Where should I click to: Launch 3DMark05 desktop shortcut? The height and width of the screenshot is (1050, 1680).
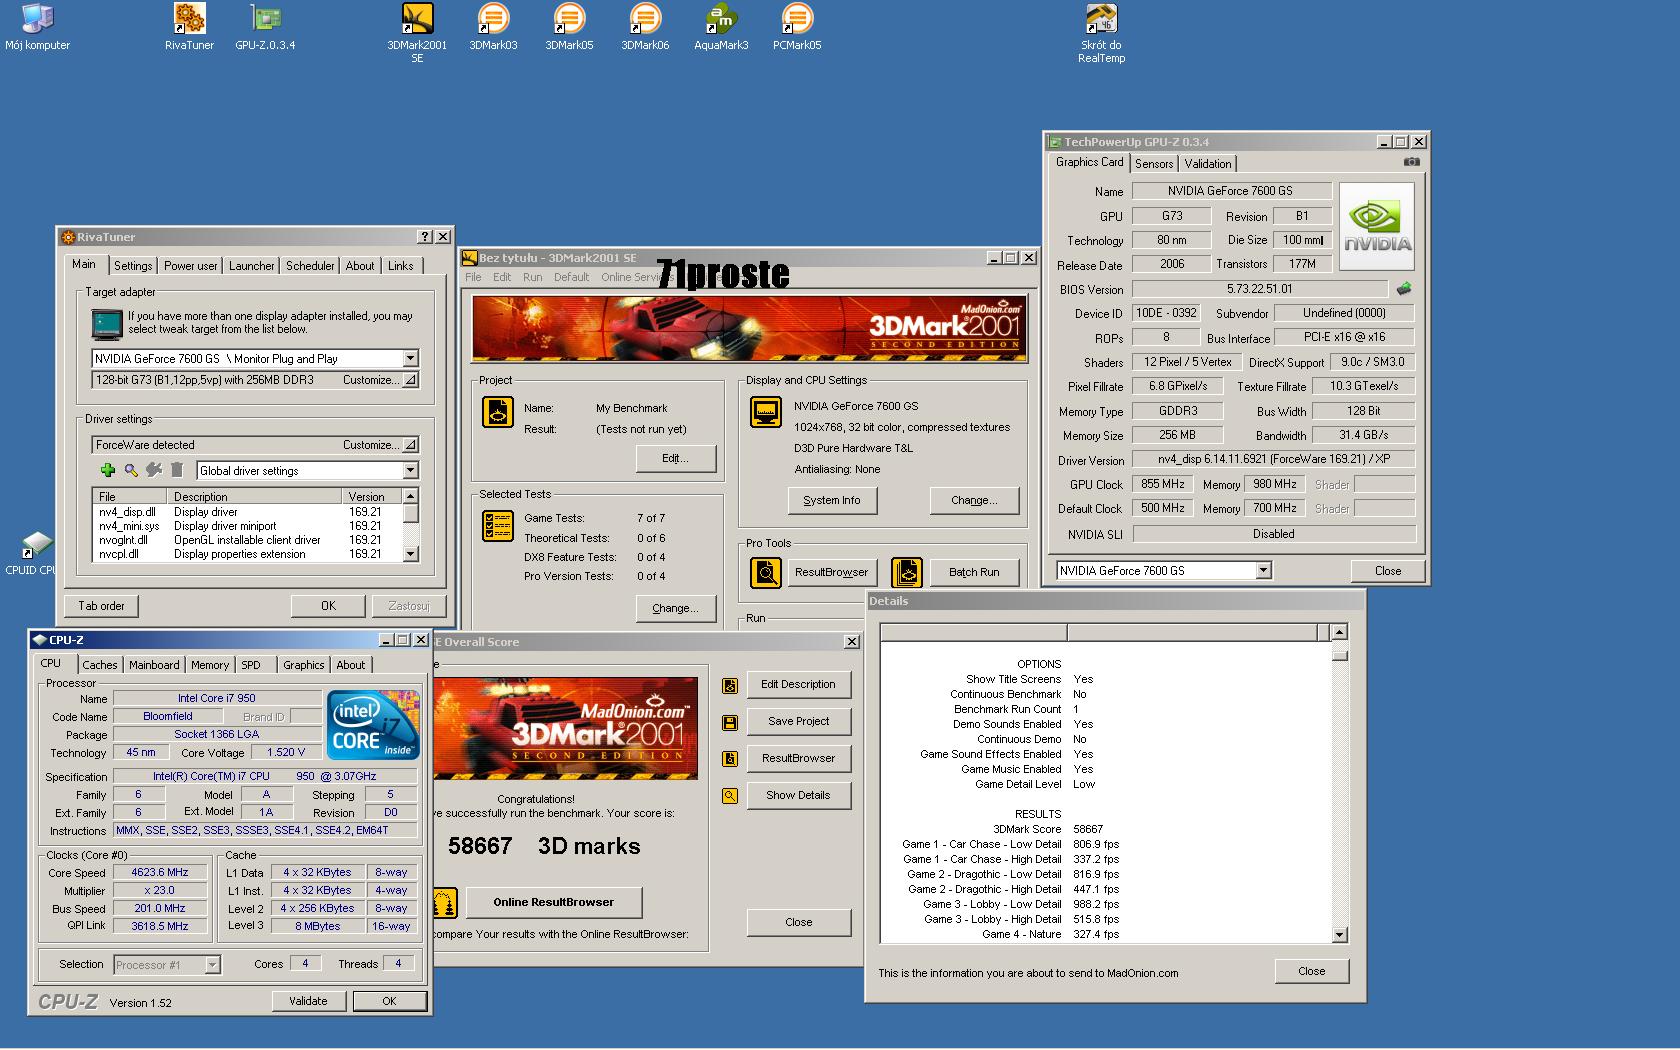pyautogui.click(x=569, y=27)
